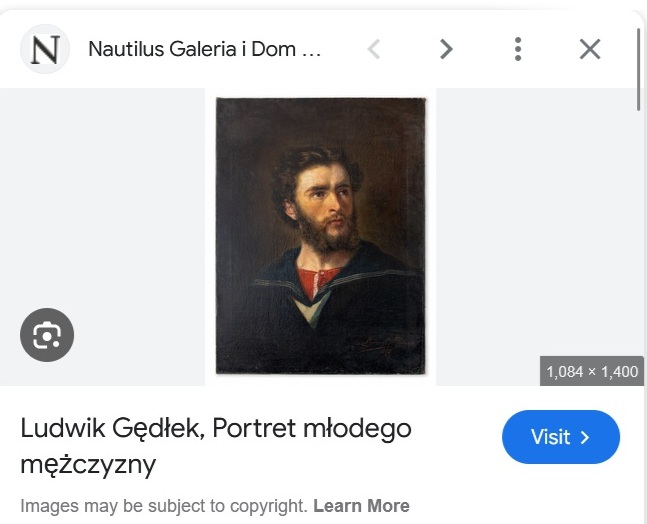Click the 1,084 × 1,400 dimensions badge
This screenshot has width=647, height=524.
tap(592, 371)
